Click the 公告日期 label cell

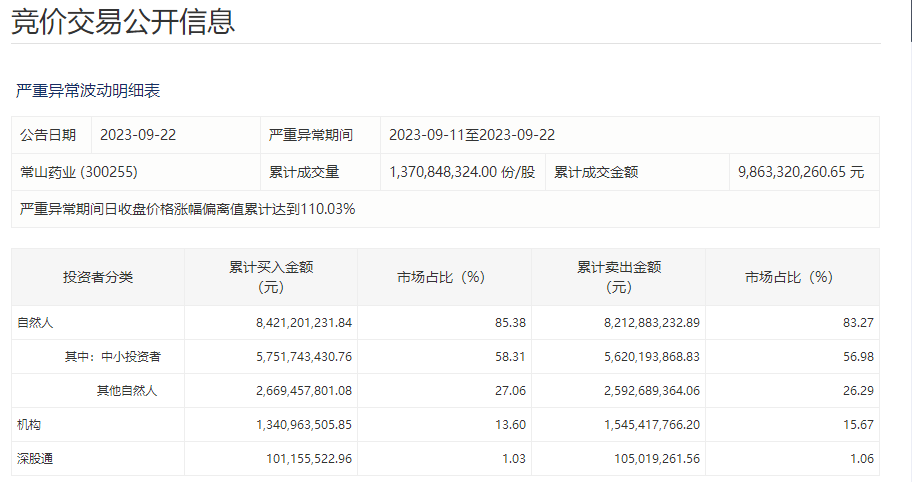pos(48,135)
